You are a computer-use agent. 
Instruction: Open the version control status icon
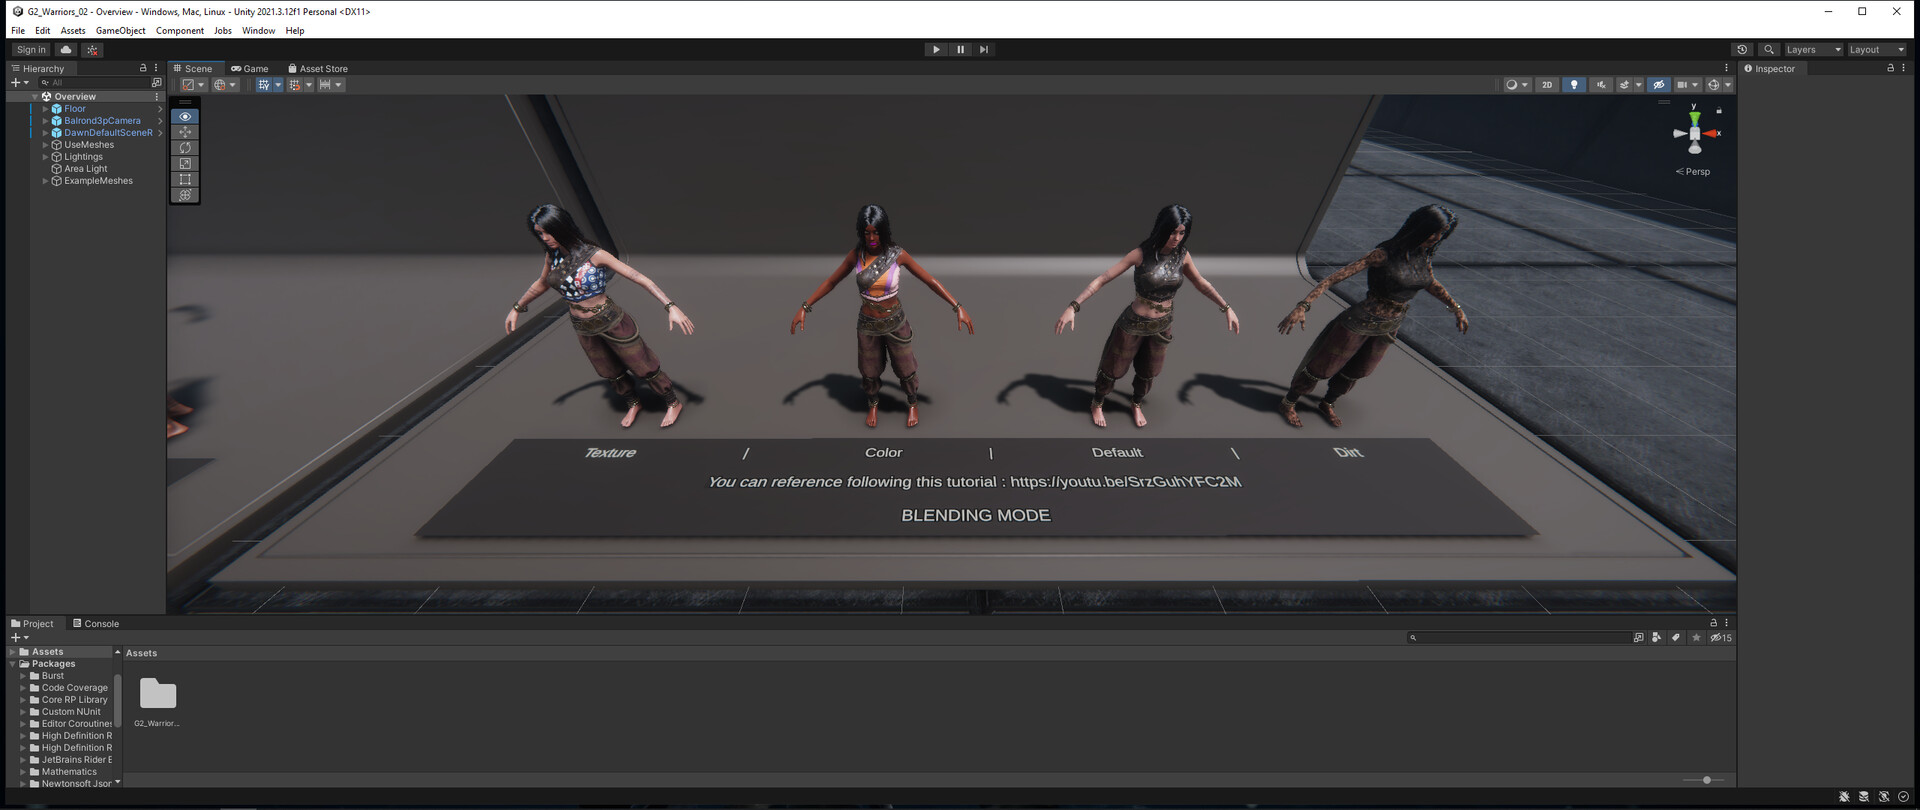(x=92, y=49)
